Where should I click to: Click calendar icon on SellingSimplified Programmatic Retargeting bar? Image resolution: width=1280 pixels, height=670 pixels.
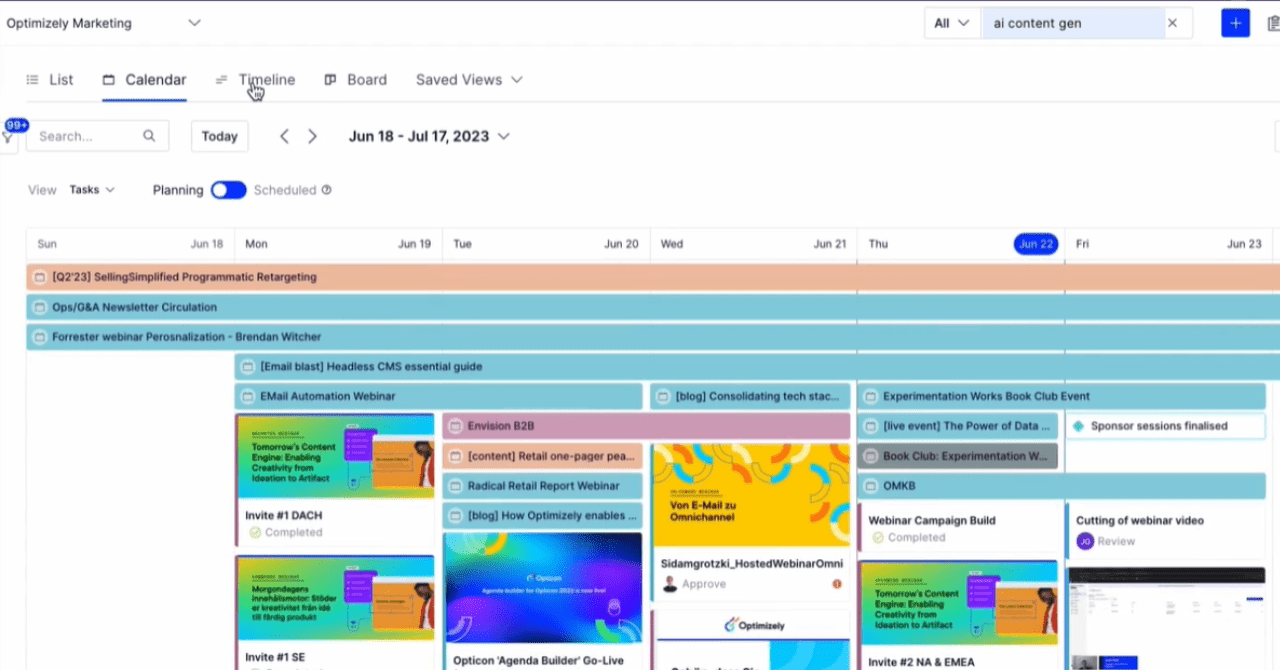coord(40,277)
